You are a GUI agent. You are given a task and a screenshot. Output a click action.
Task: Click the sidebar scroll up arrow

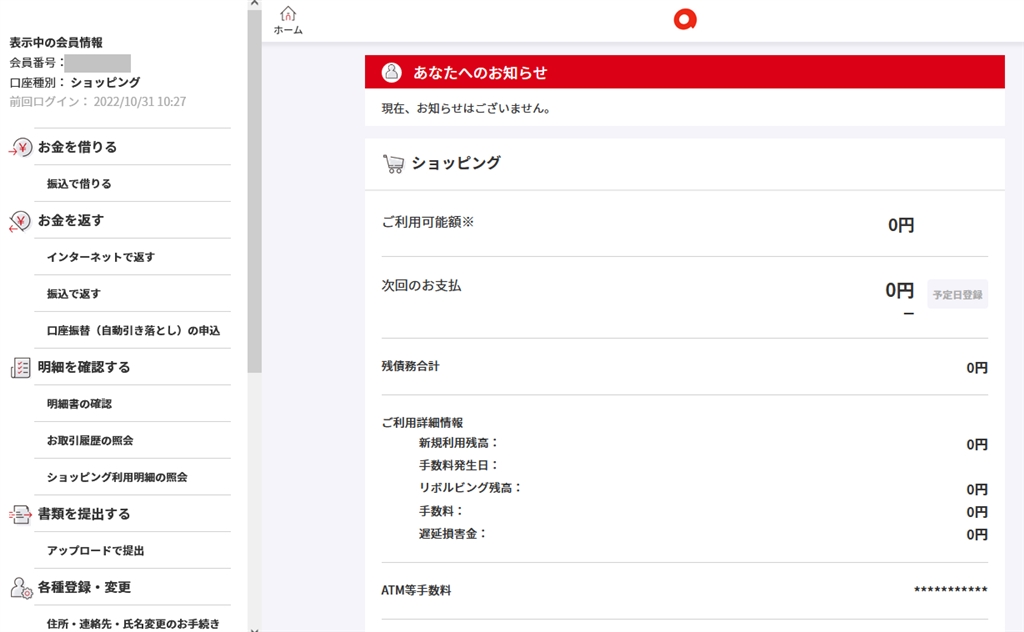click(x=254, y=3)
